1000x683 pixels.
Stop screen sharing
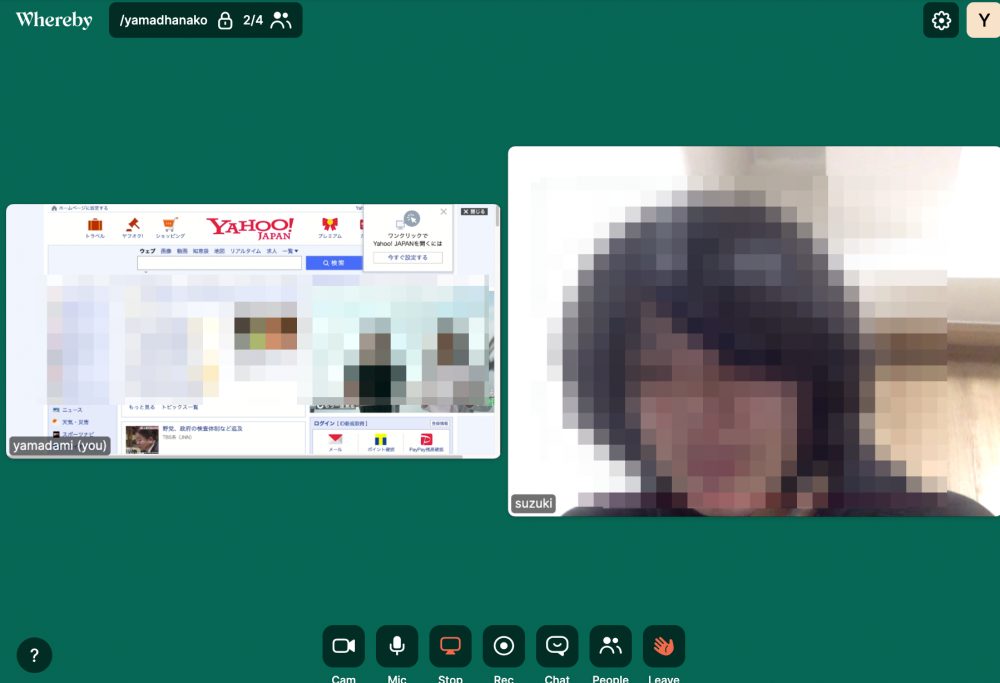(x=450, y=646)
